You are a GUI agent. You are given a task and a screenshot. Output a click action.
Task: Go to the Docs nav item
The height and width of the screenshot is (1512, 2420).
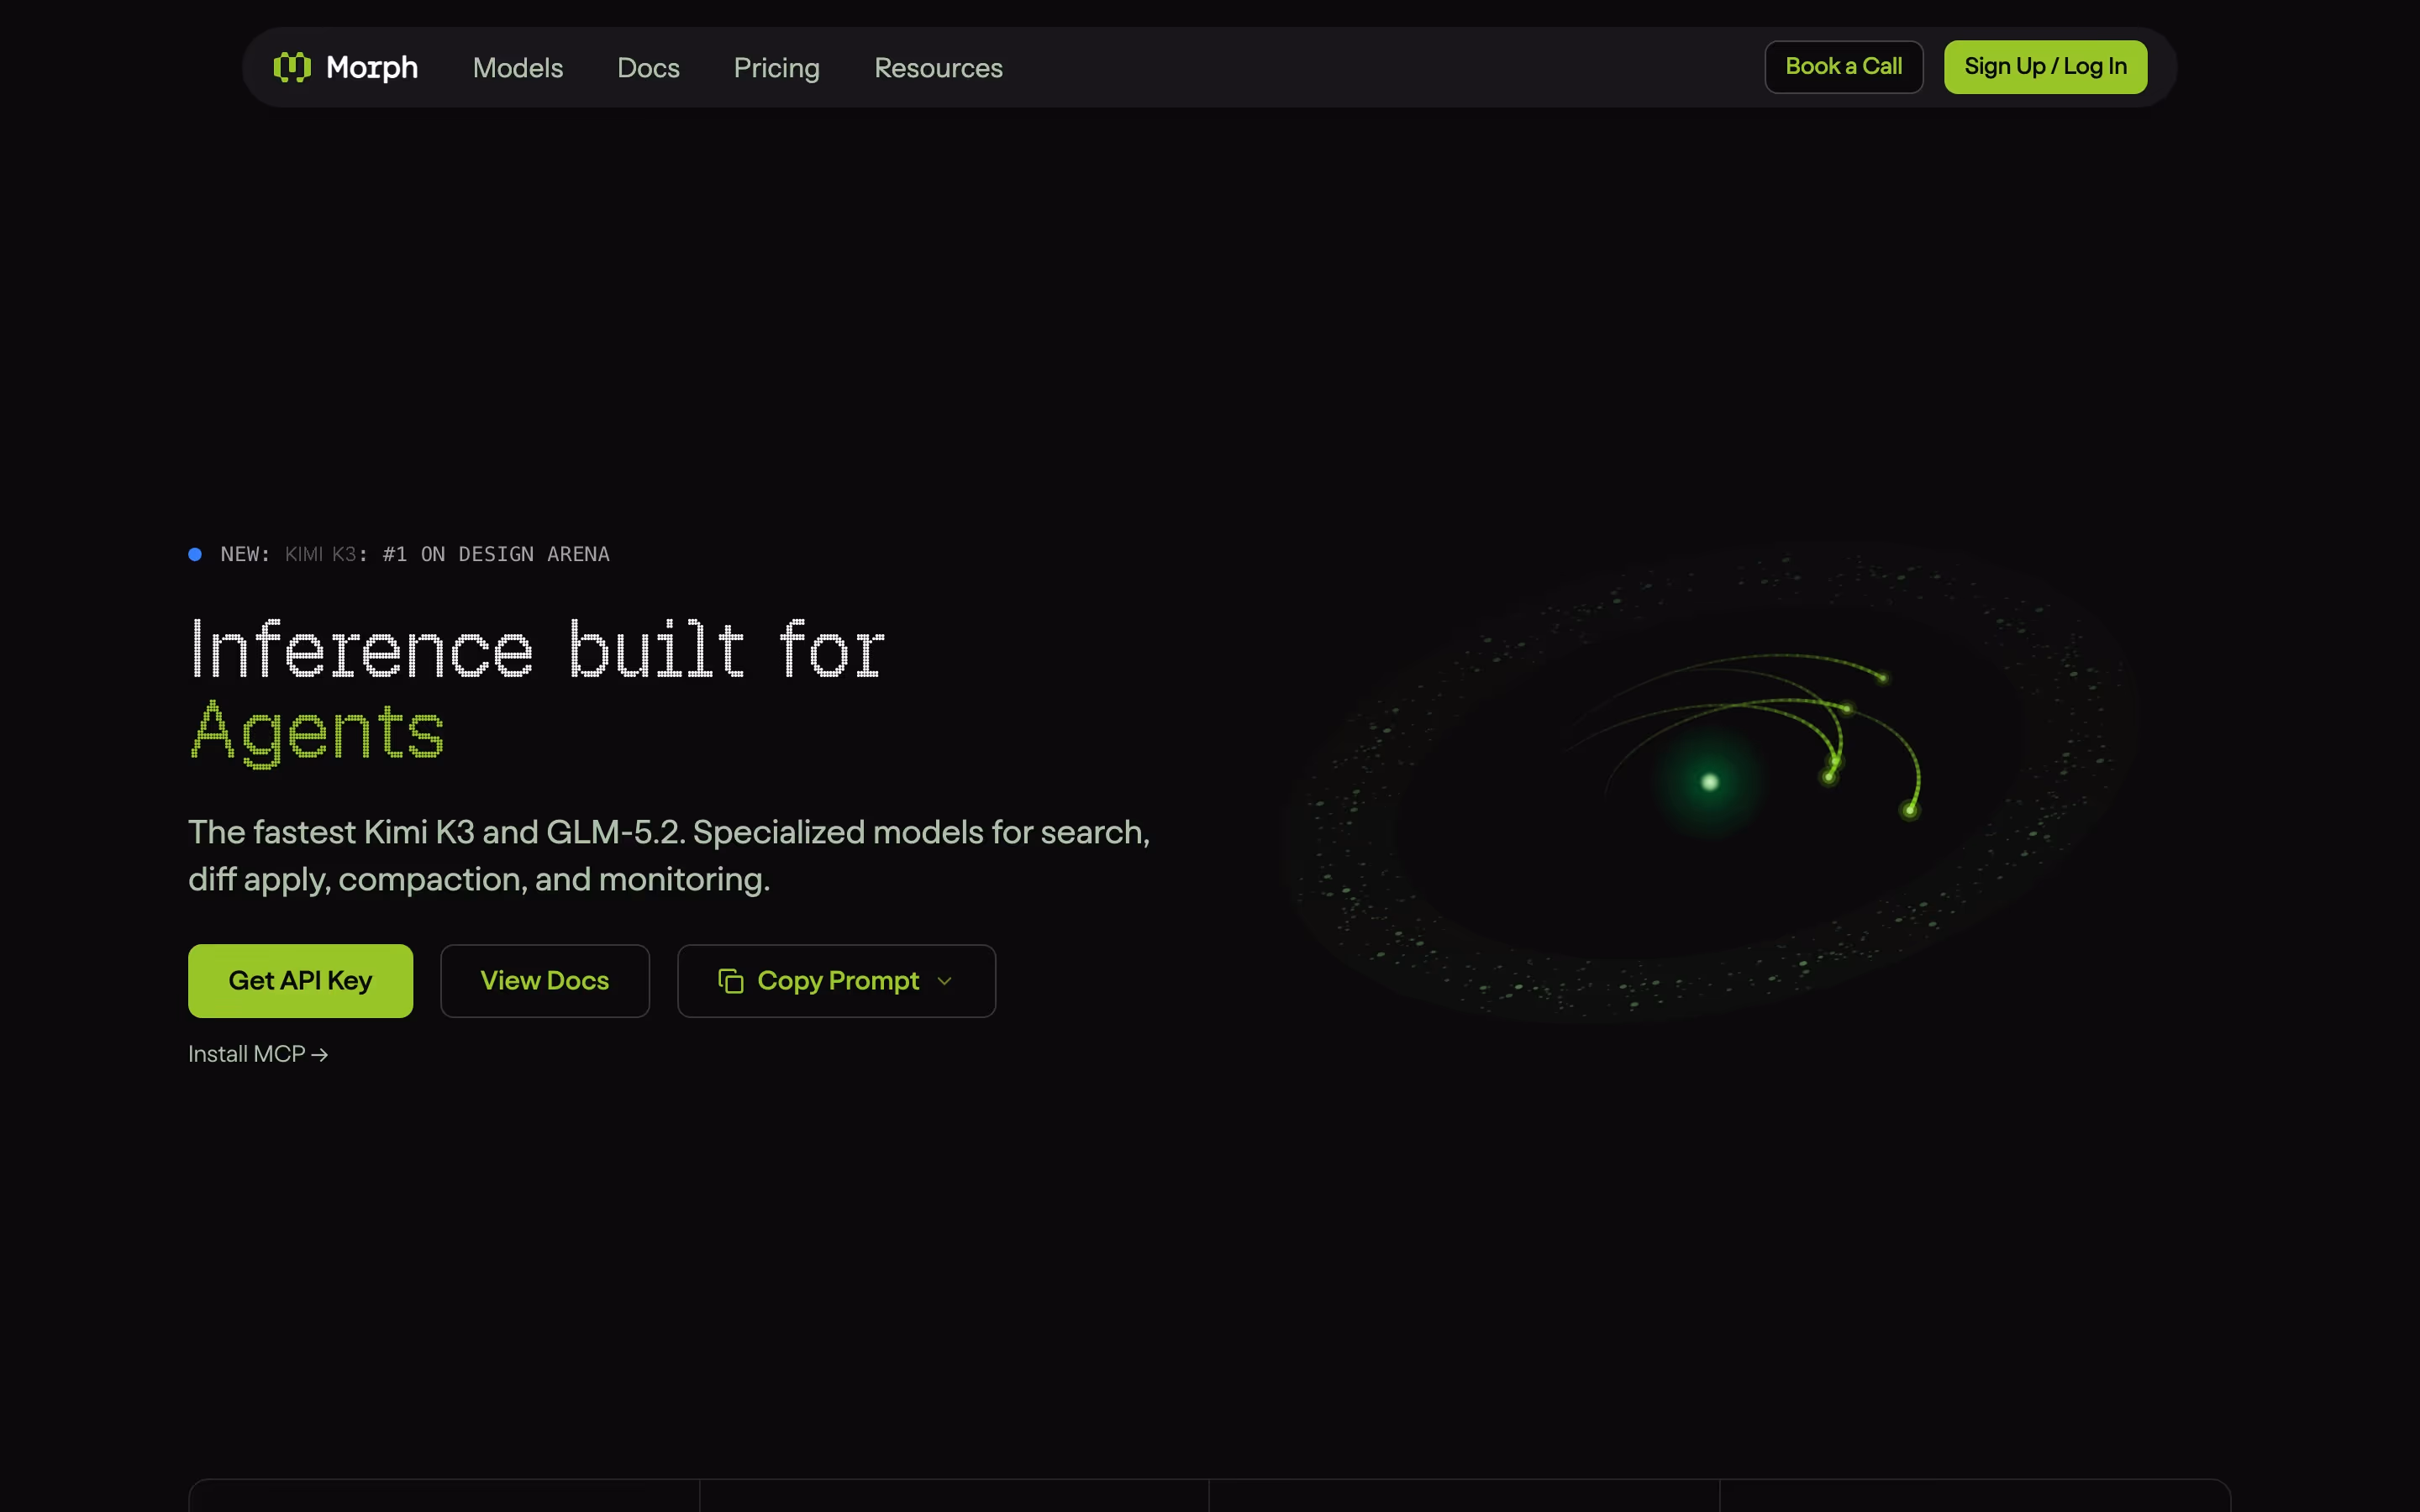coord(648,68)
